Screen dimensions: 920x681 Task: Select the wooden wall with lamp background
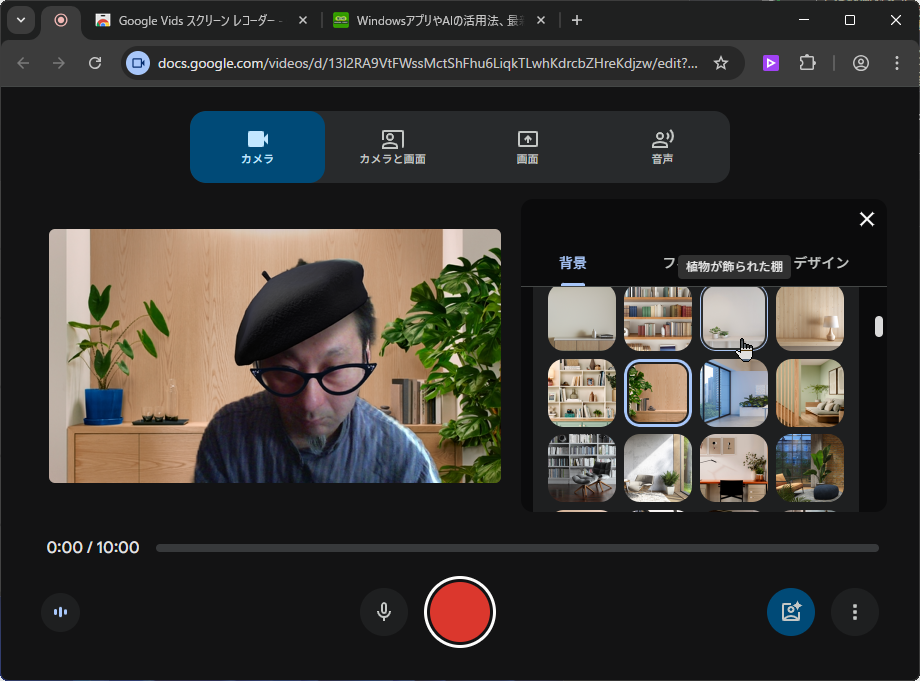tap(810, 319)
